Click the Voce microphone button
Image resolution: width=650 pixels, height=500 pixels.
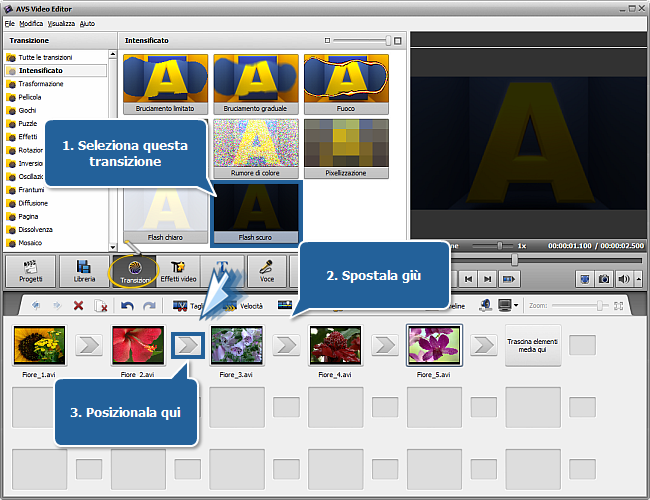tap(266, 270)
